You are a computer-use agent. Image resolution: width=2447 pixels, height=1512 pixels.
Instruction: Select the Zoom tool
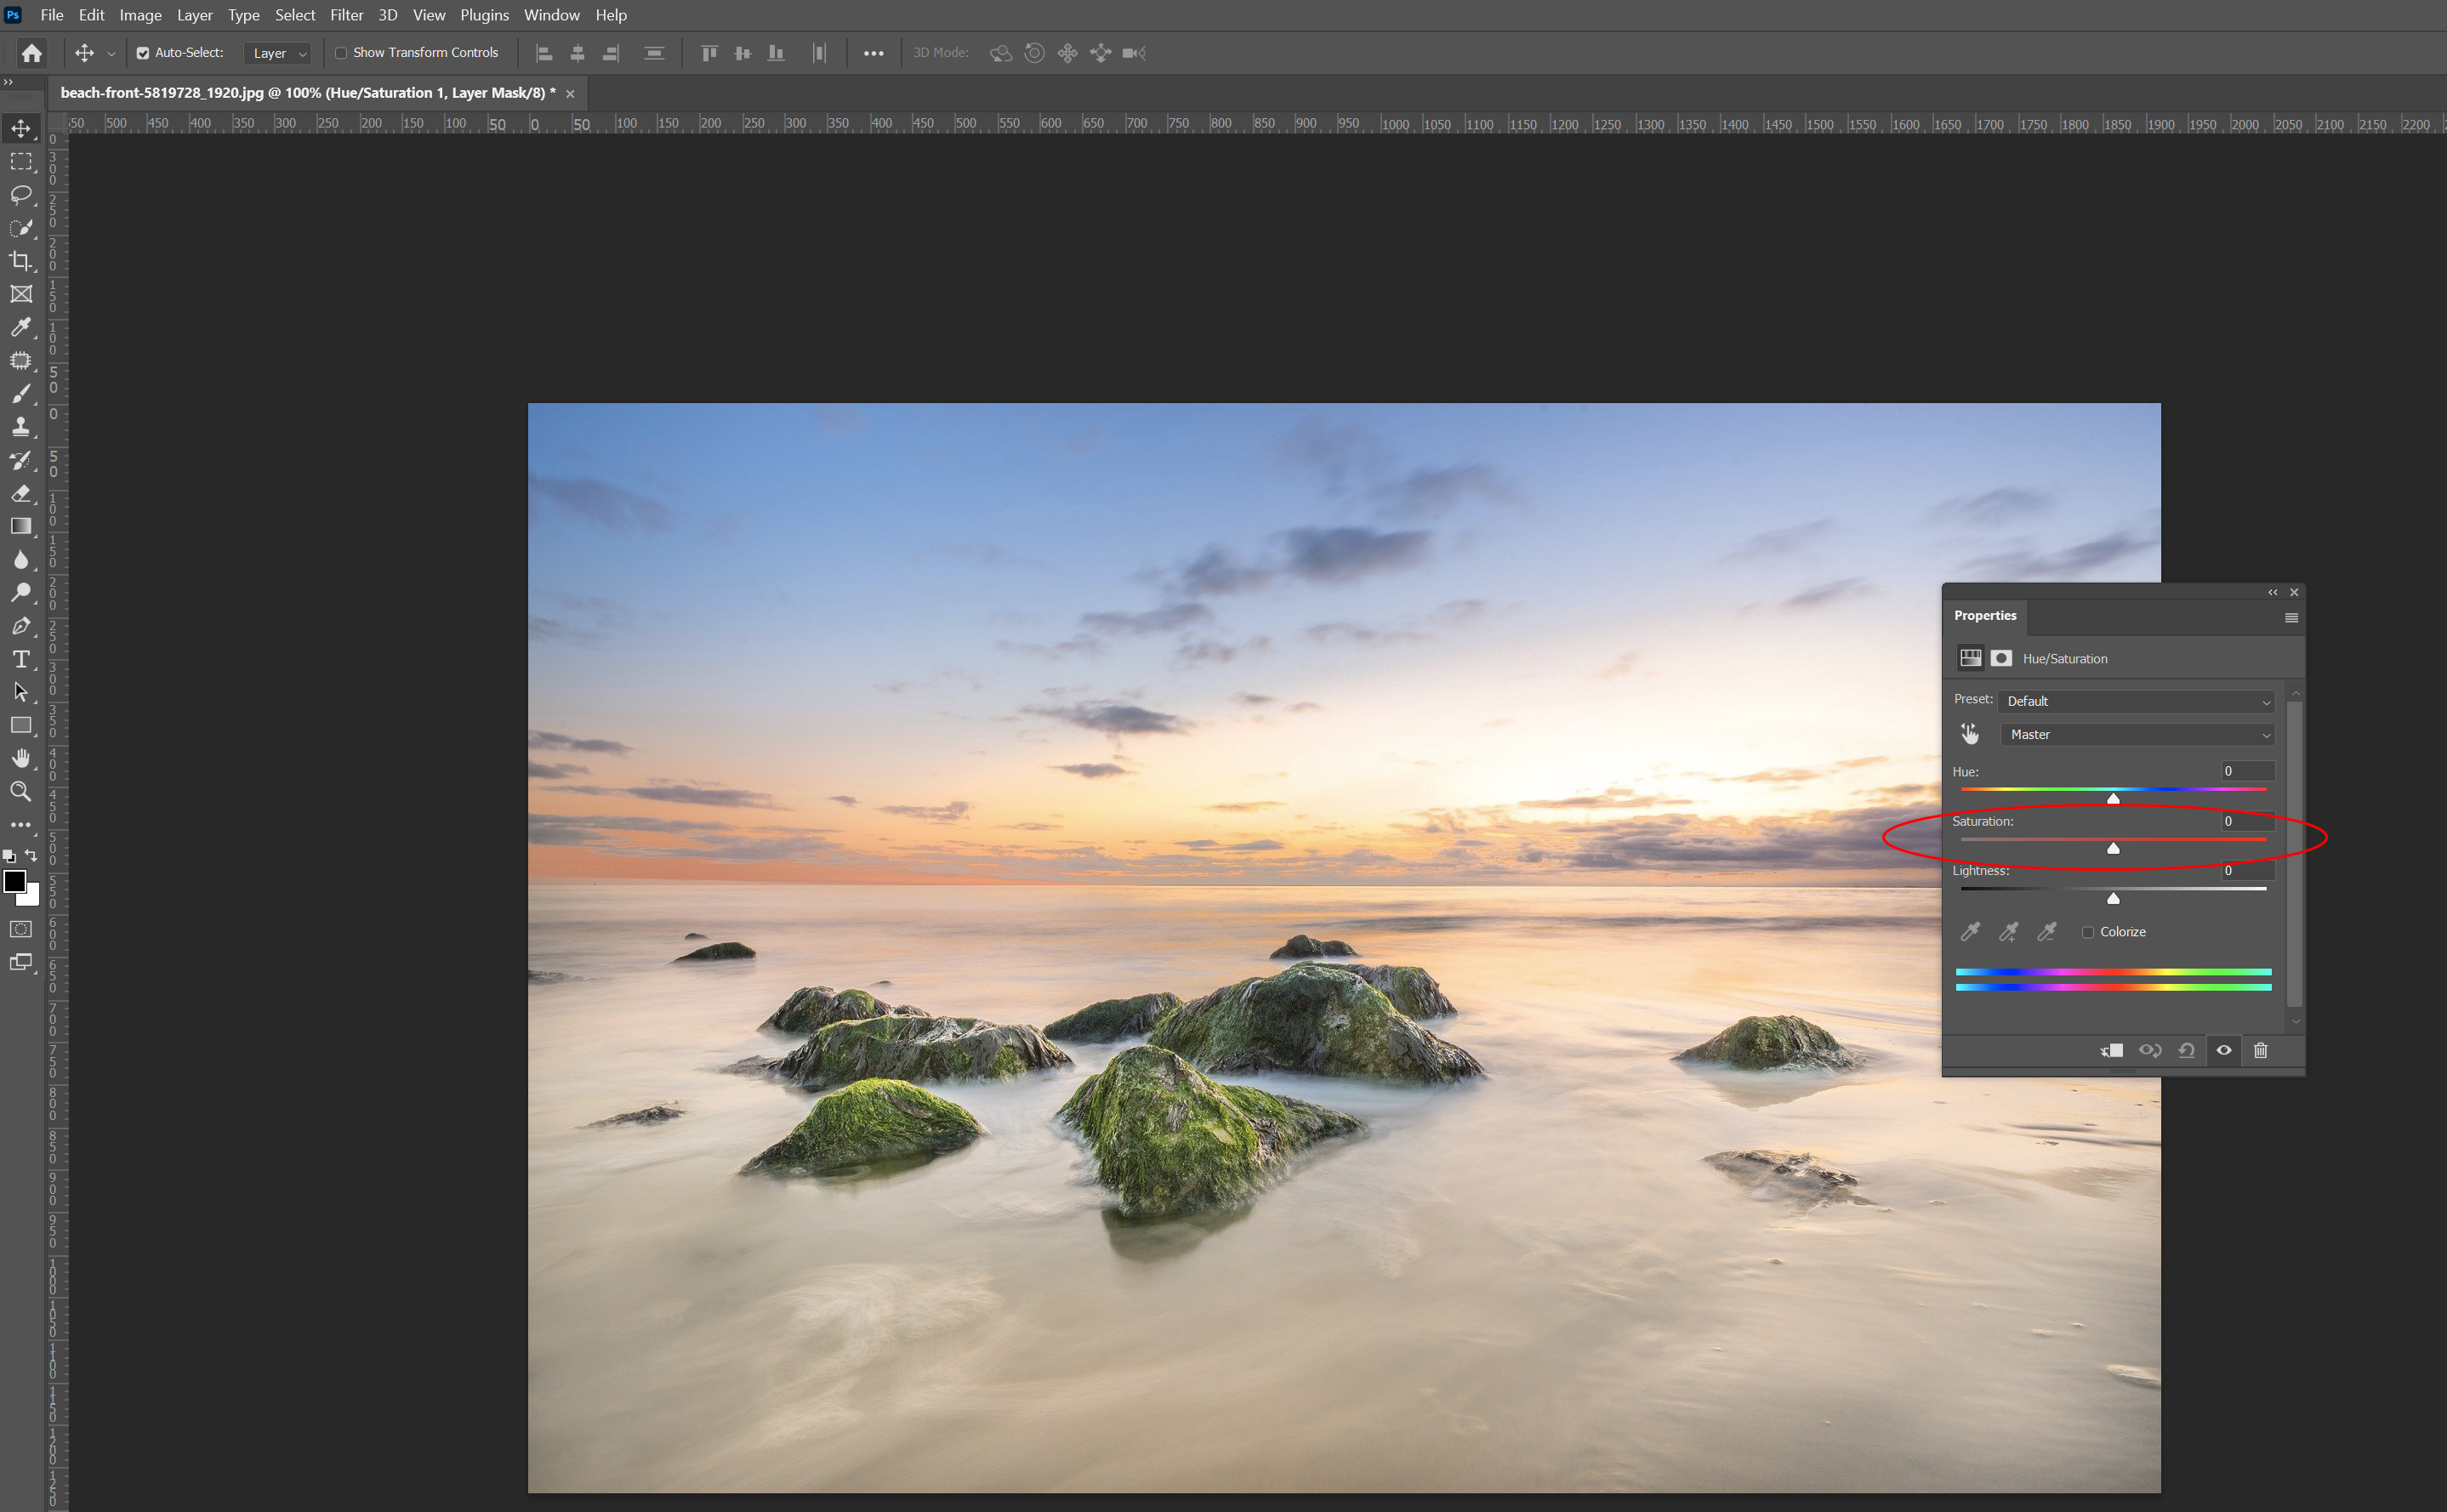pos(20,791)
